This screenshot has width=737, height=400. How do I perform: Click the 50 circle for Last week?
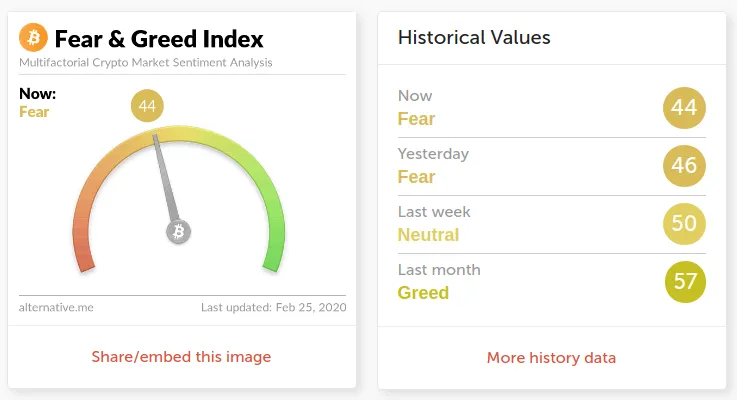(x=684, y=224)
